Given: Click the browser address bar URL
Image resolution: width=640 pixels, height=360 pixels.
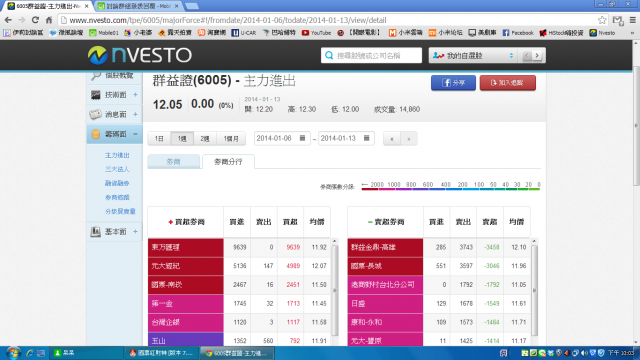Looking at the screenshot, I should pyautogui.click(x=228, y=20).
